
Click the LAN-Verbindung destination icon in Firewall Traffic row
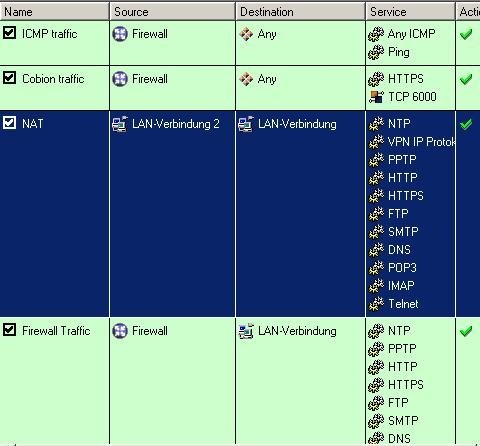point(246,331)
